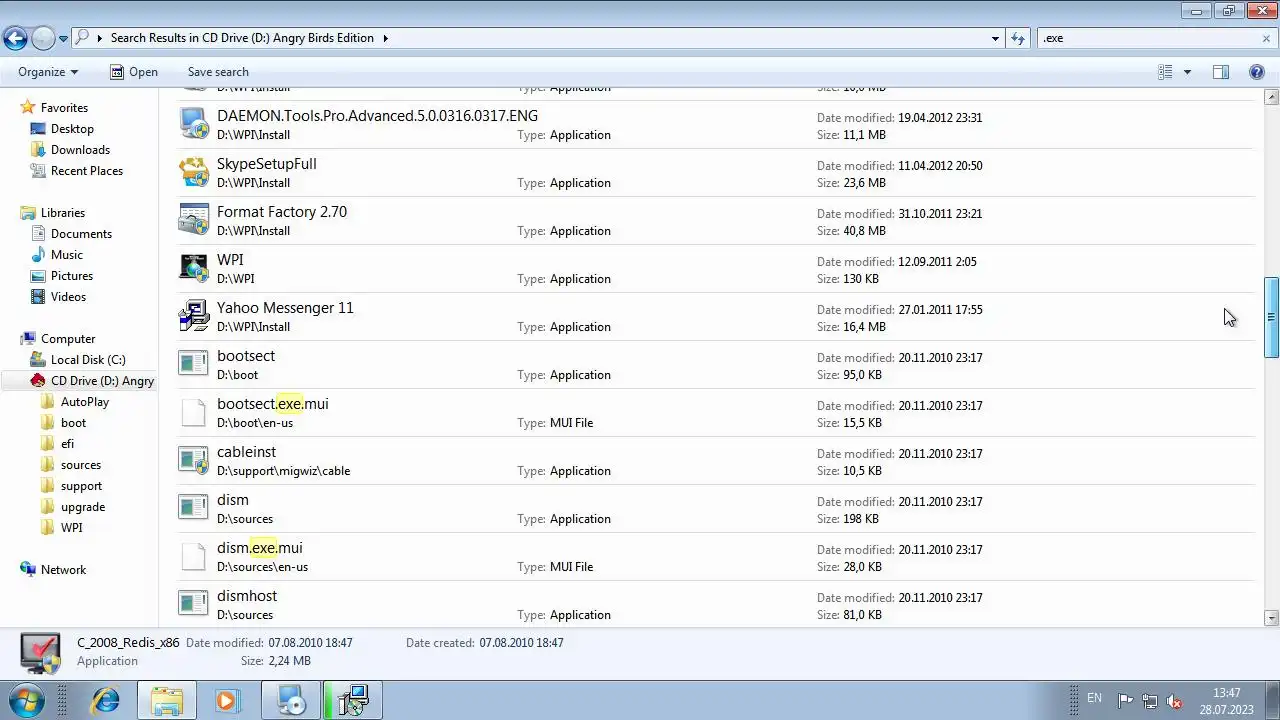Select the bootsect application icon

pos(194,364)
